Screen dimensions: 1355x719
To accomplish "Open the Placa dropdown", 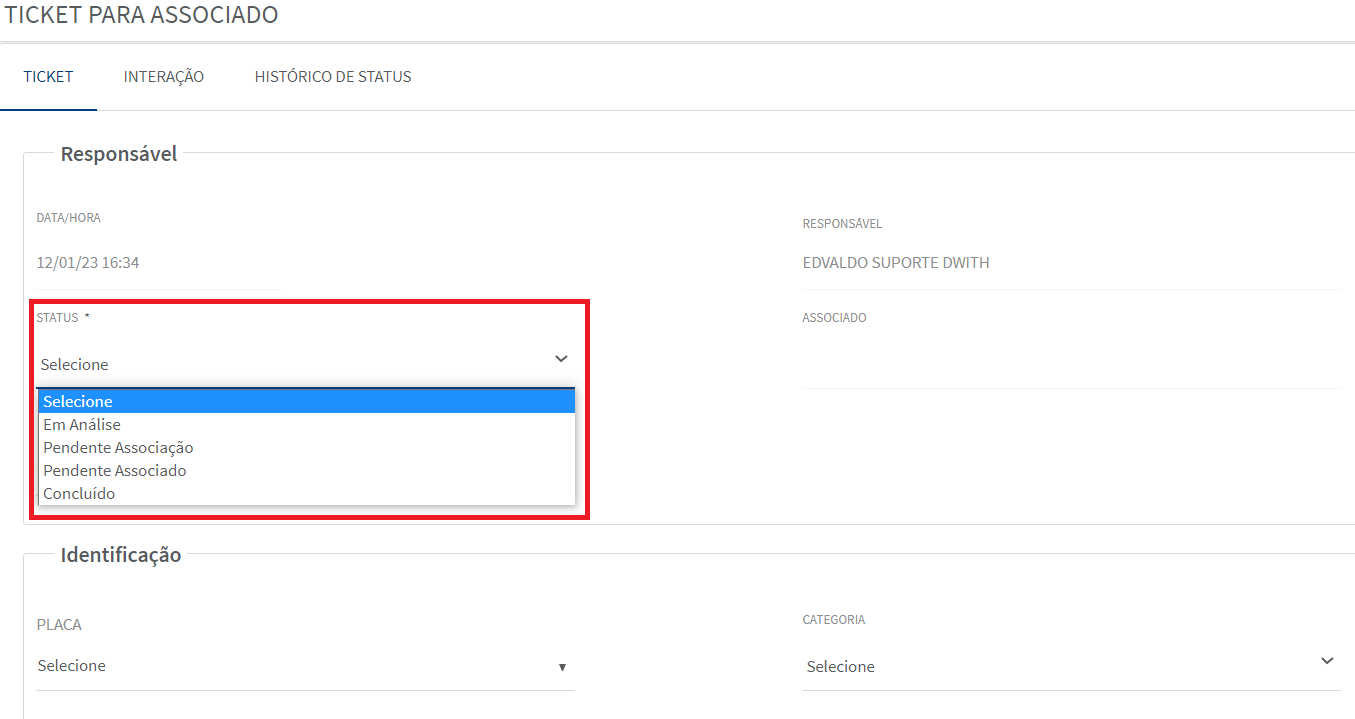I will click(305, 666).
